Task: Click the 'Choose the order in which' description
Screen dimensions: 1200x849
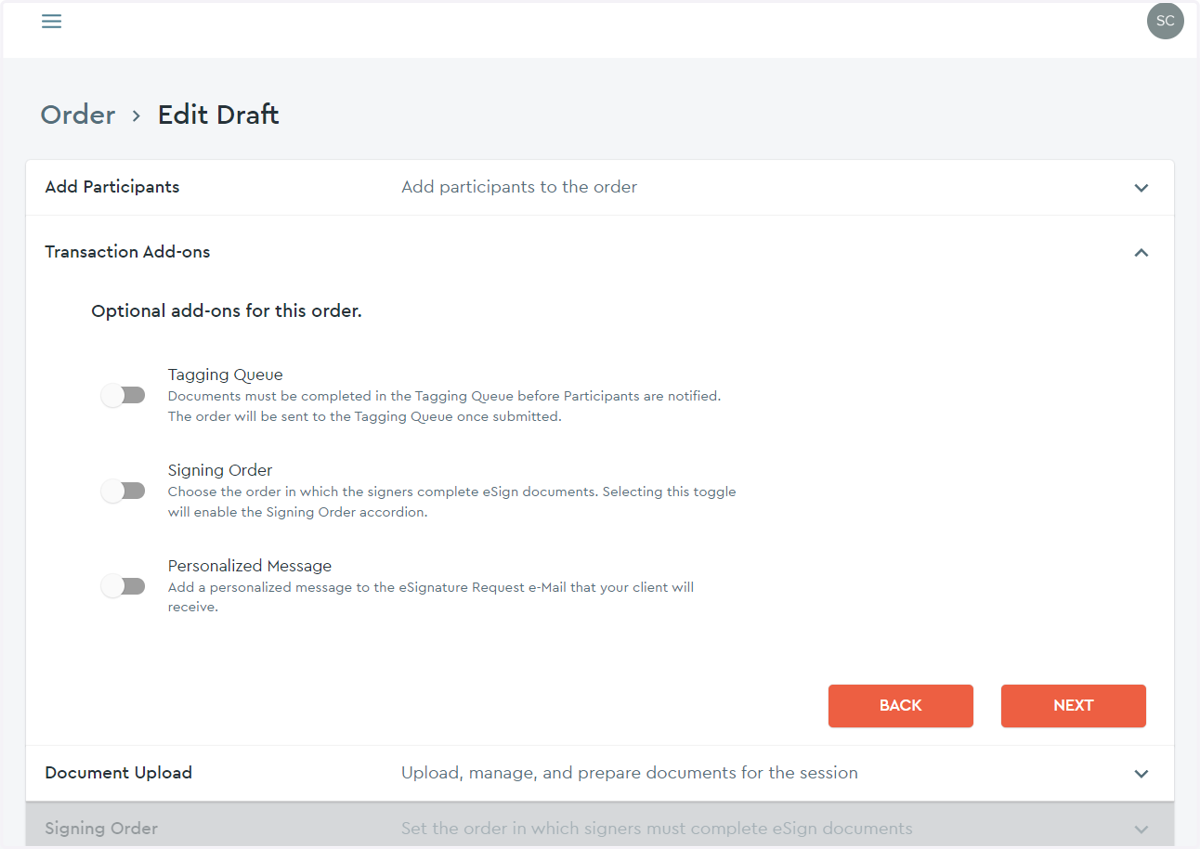Action: pyautogui.click(x=452, y=502)
